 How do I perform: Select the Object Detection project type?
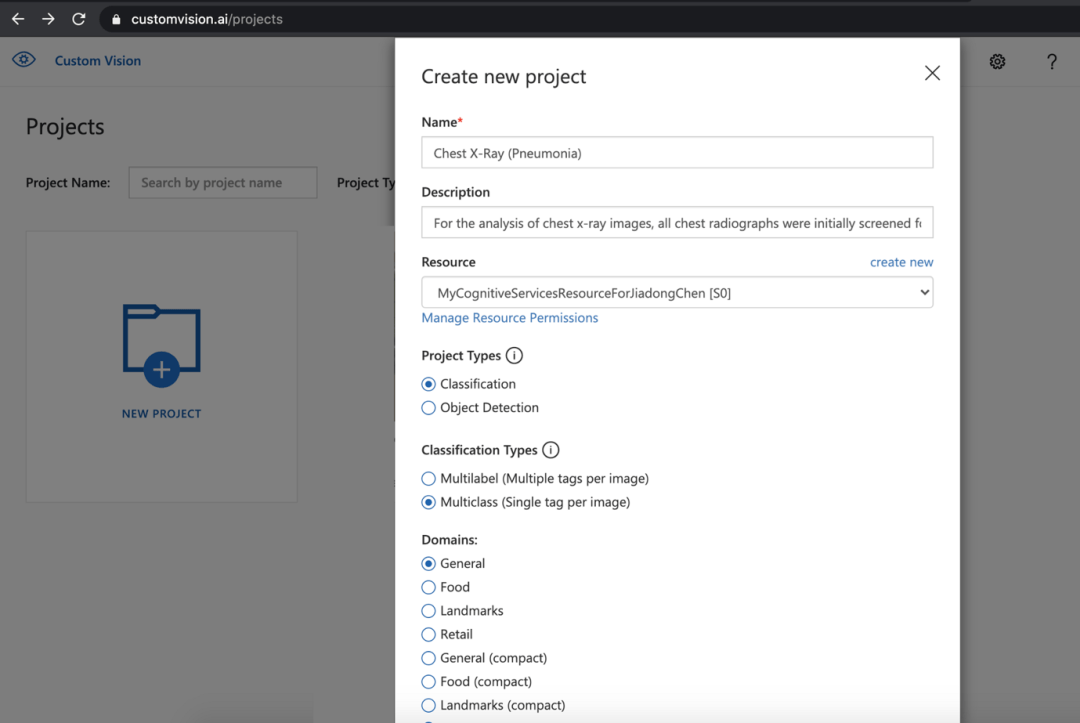(x=480, y=408)
